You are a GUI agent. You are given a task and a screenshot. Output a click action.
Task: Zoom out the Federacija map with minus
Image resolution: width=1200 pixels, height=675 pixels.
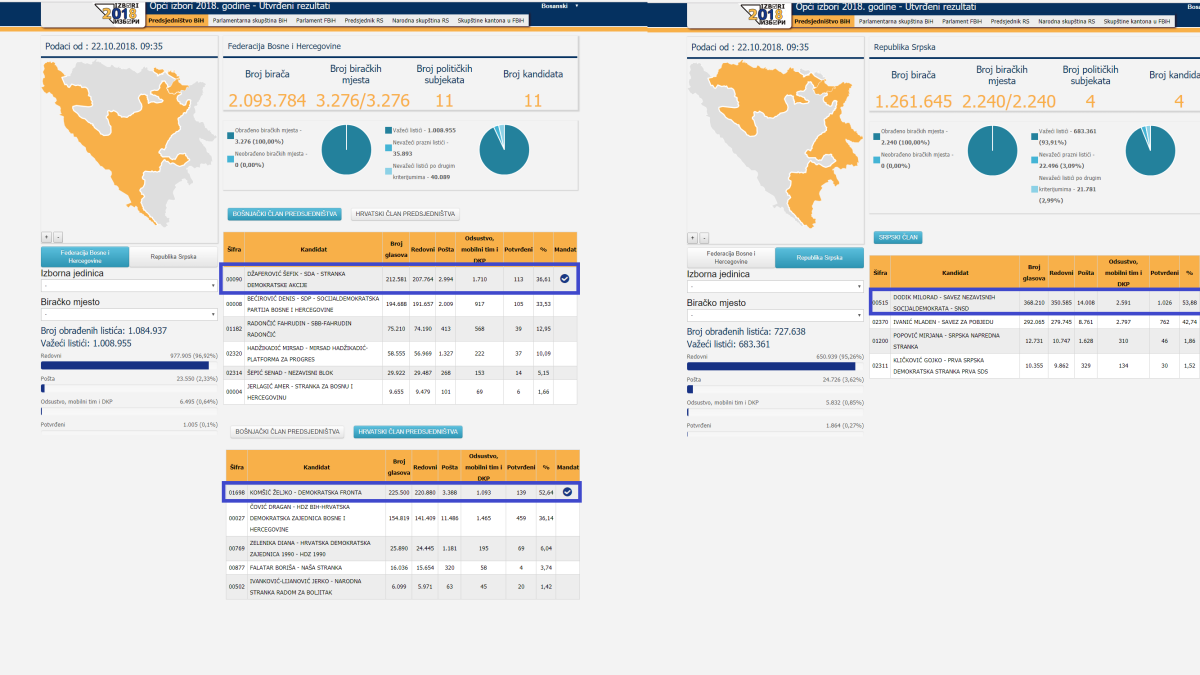pyautogui.click(x=58, y=237)
